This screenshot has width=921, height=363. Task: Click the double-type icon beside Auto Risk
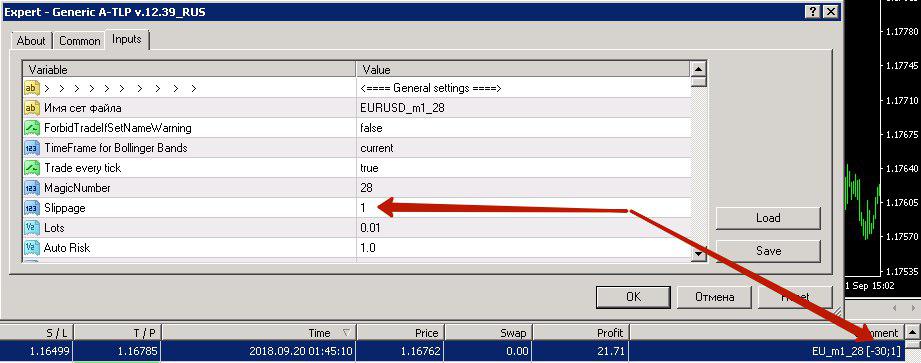tap(31, 248)
